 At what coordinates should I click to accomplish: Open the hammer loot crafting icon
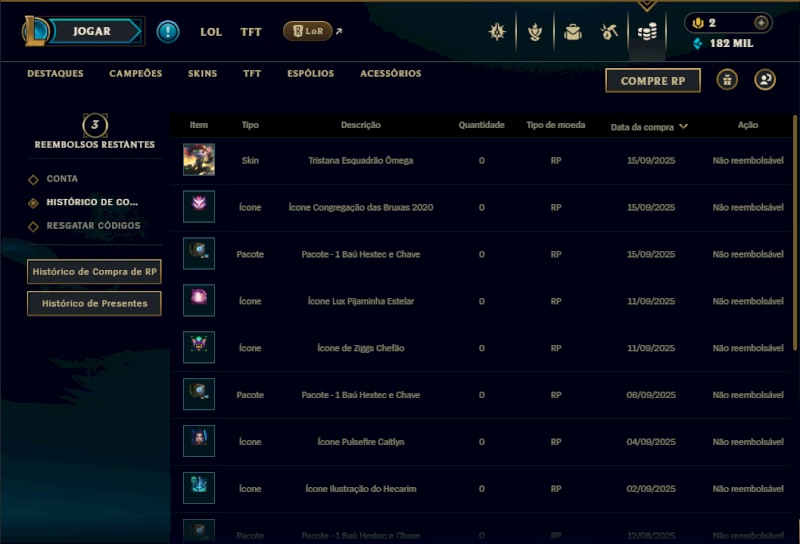click(609, 32)
